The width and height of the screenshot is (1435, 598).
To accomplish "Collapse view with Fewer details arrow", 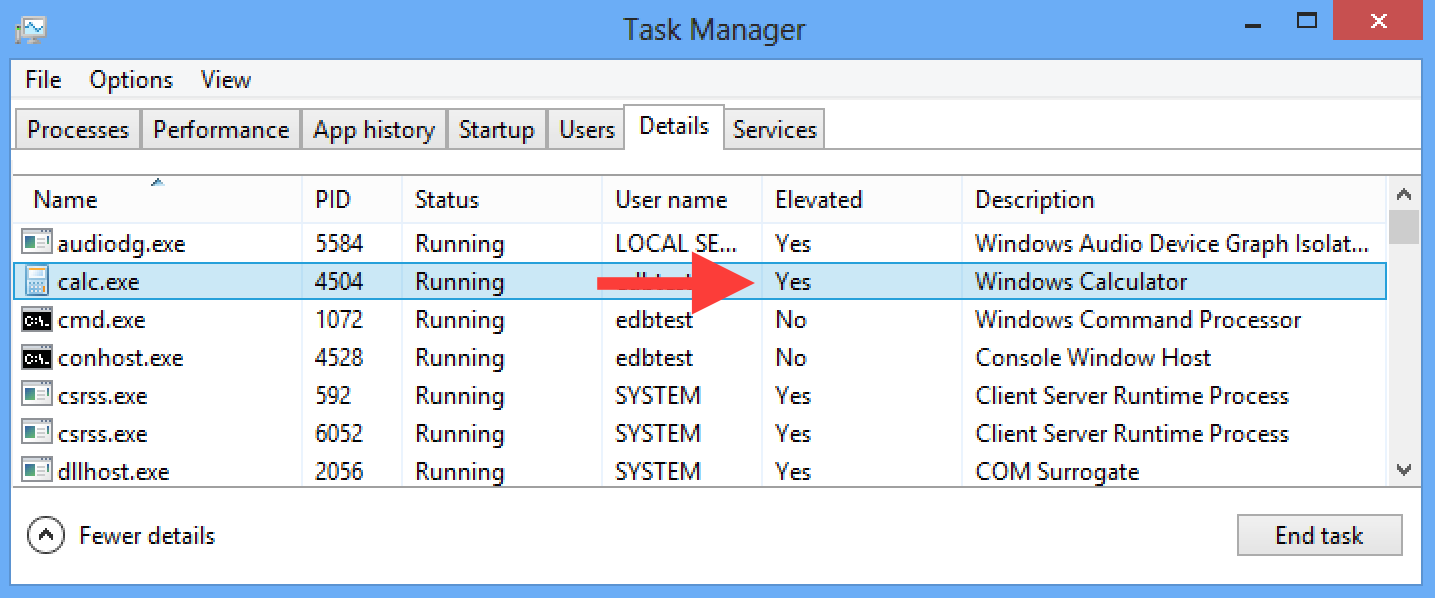I will (46, 536).
